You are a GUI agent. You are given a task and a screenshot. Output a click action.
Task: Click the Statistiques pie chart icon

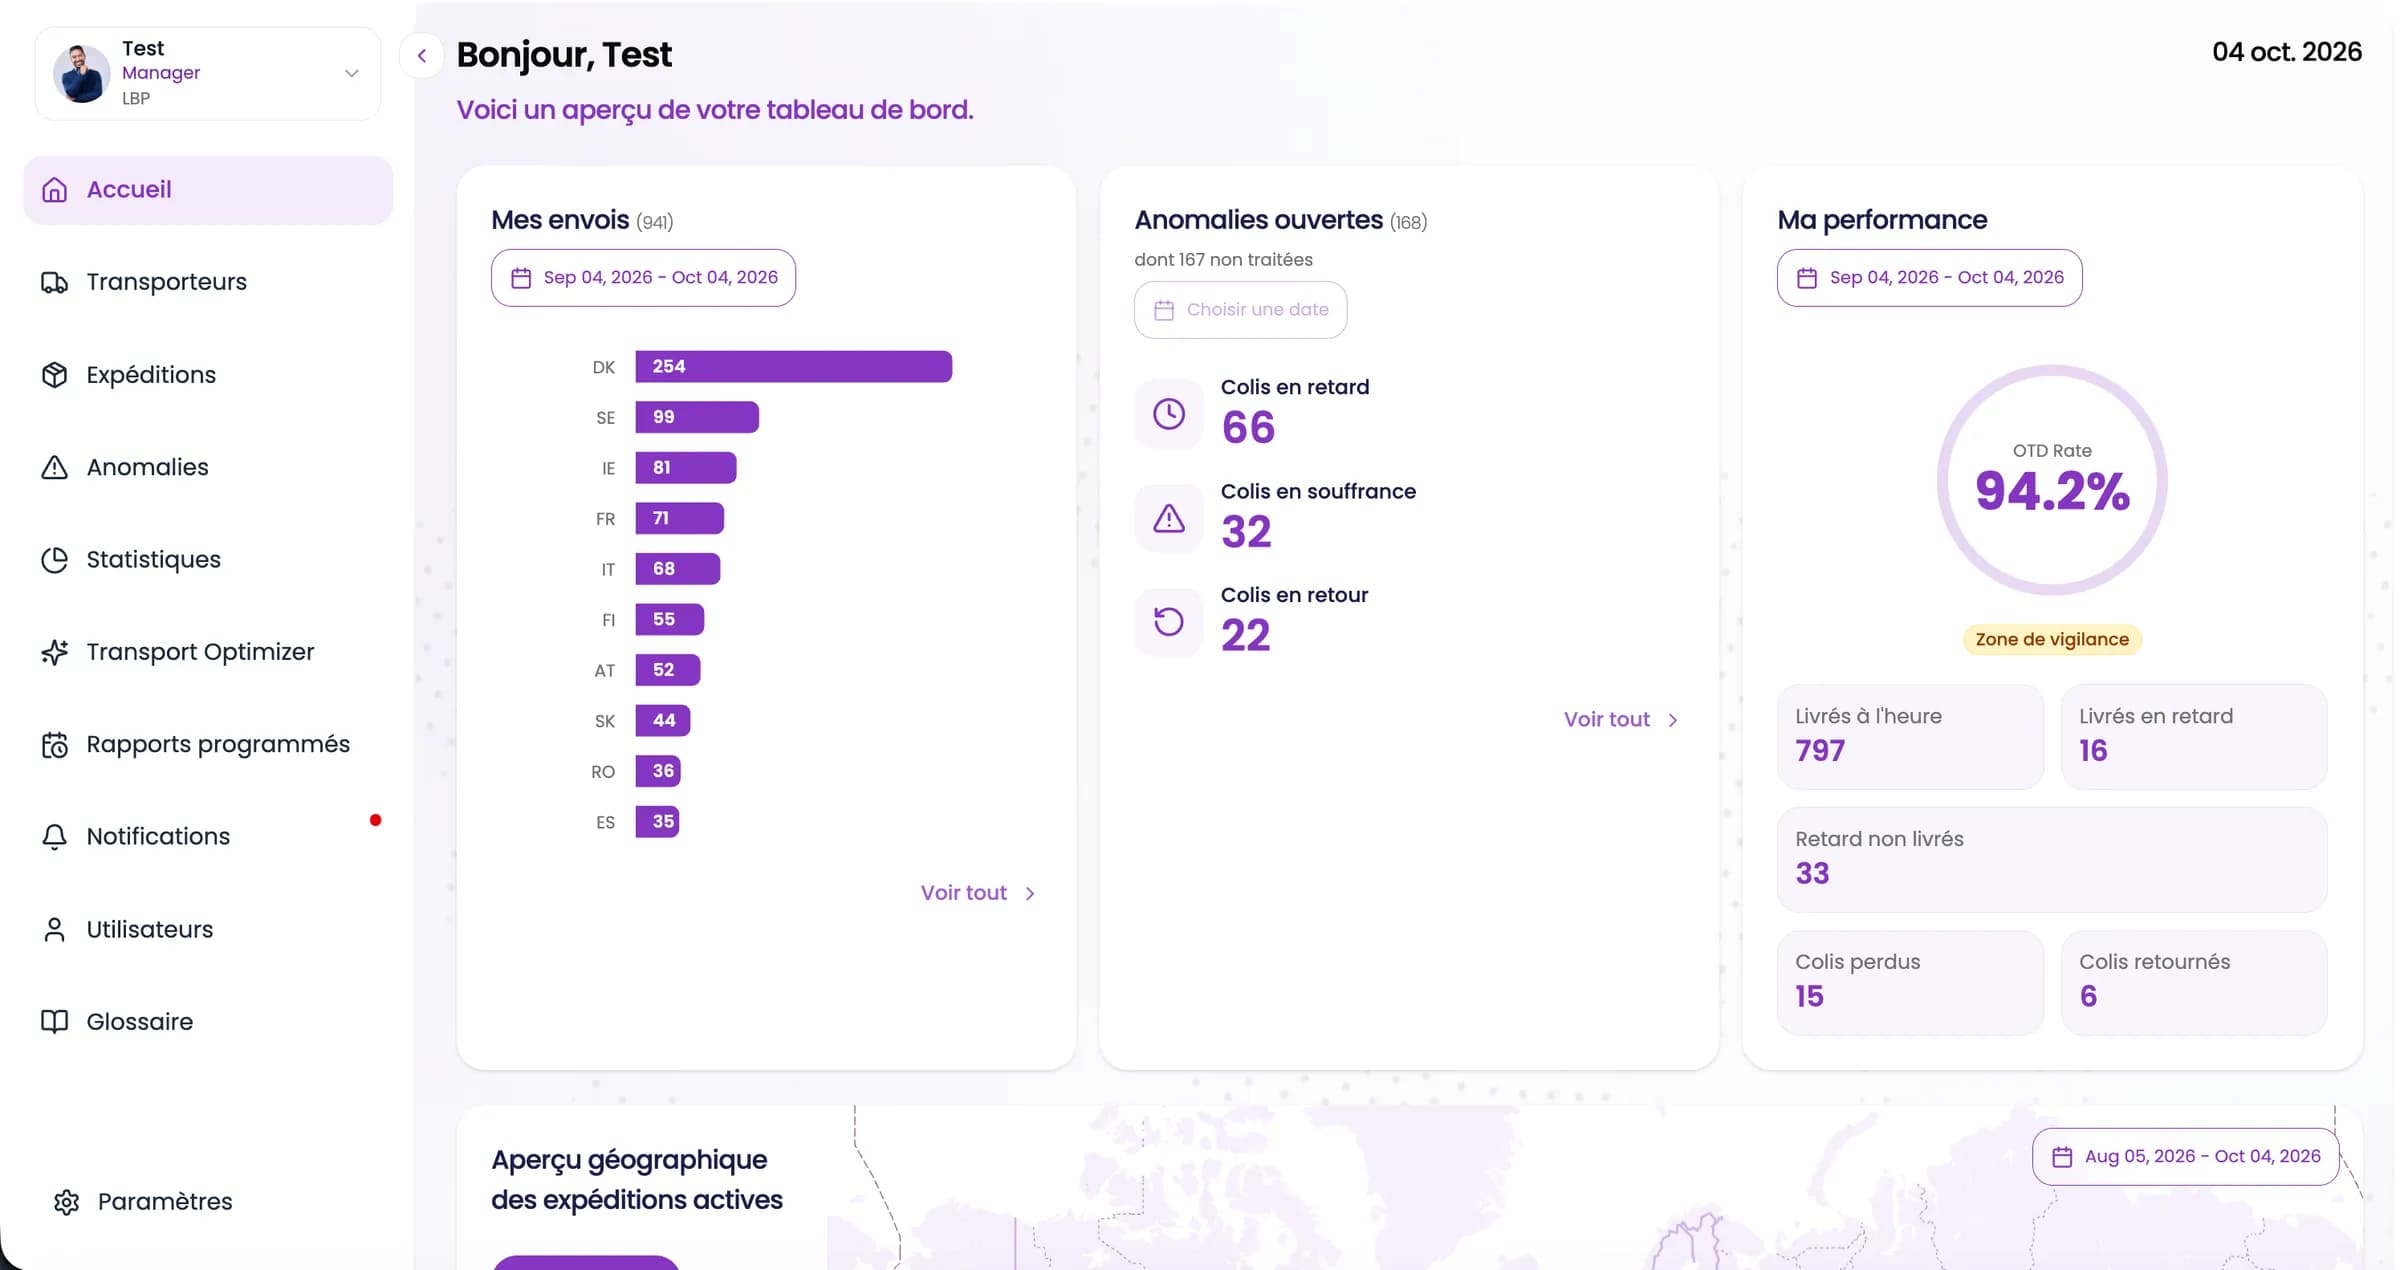tap(54, 560)
